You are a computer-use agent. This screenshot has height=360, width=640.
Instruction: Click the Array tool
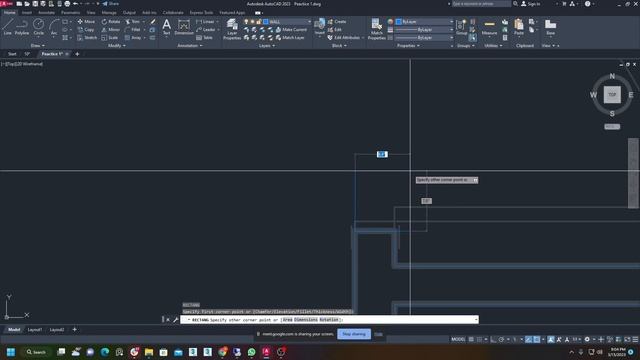133,38
